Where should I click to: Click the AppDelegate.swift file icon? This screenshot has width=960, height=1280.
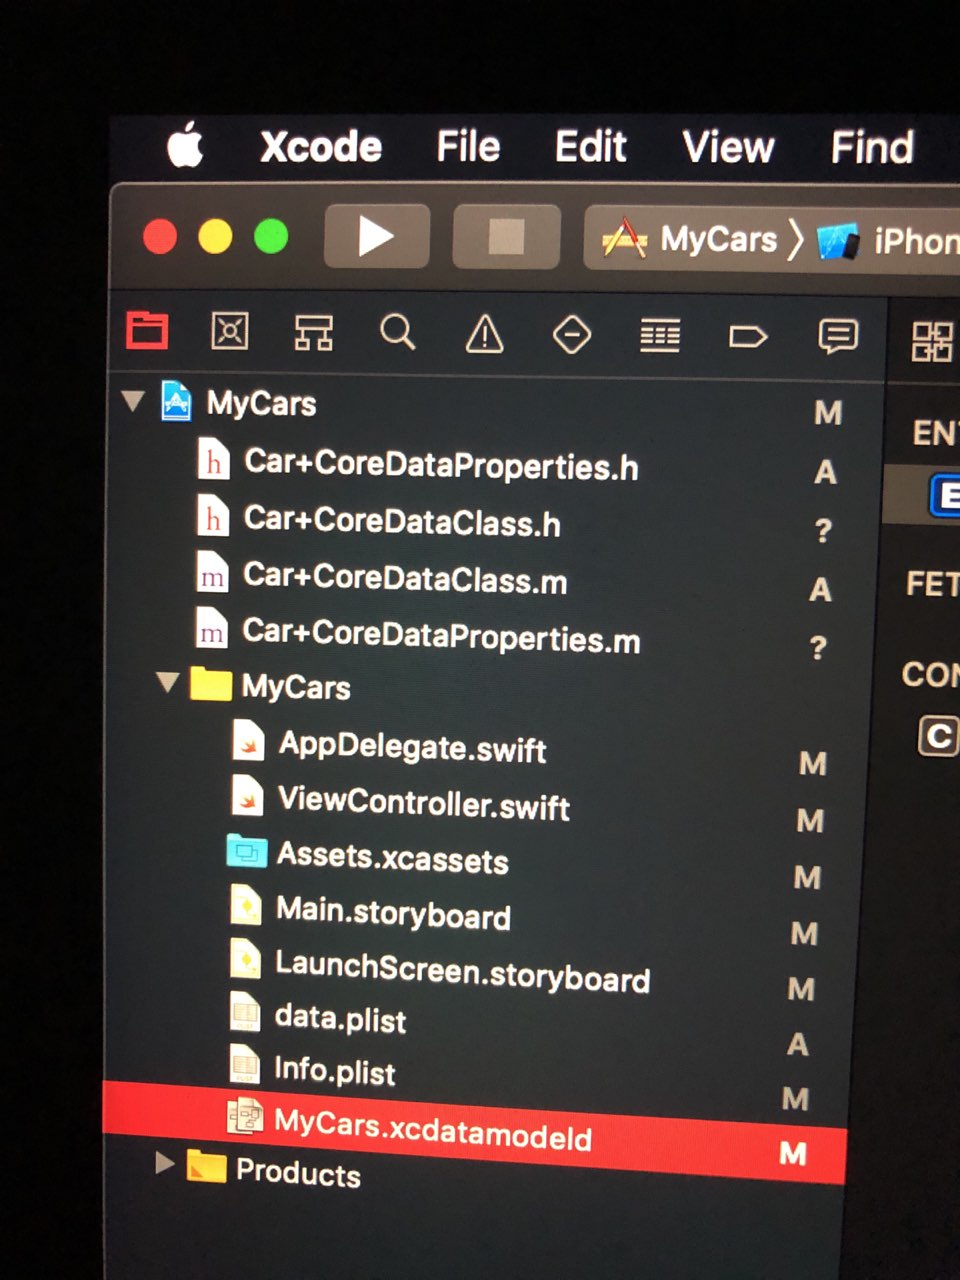[248, 742]
